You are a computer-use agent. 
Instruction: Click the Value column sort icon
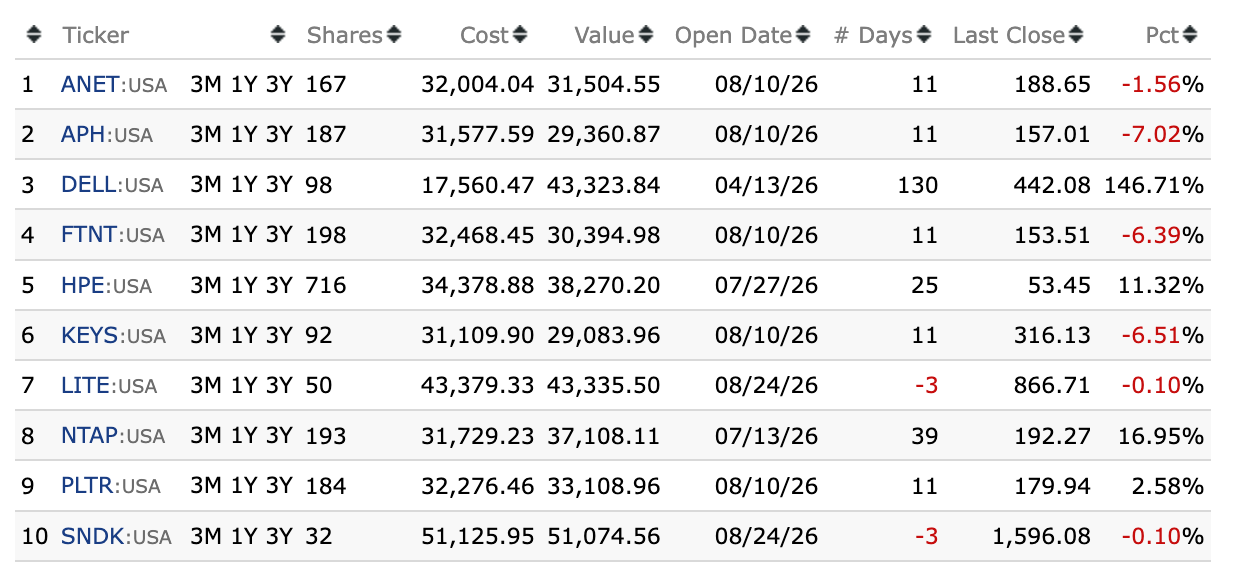[x=646, y=35]
